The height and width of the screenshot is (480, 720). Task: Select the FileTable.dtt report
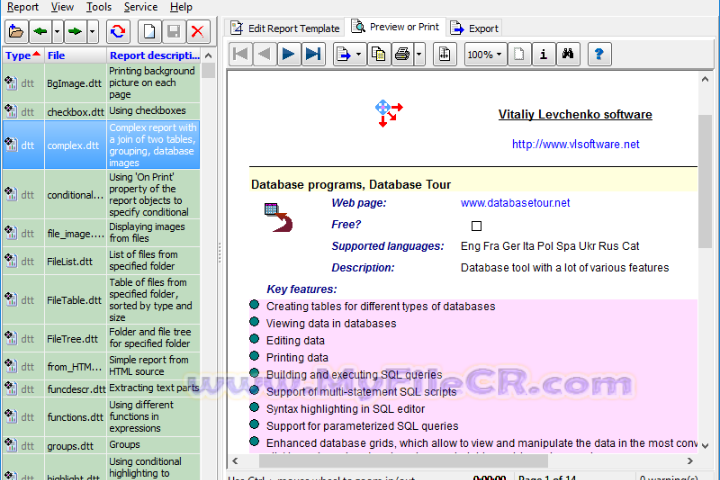[x=101, y=299]
